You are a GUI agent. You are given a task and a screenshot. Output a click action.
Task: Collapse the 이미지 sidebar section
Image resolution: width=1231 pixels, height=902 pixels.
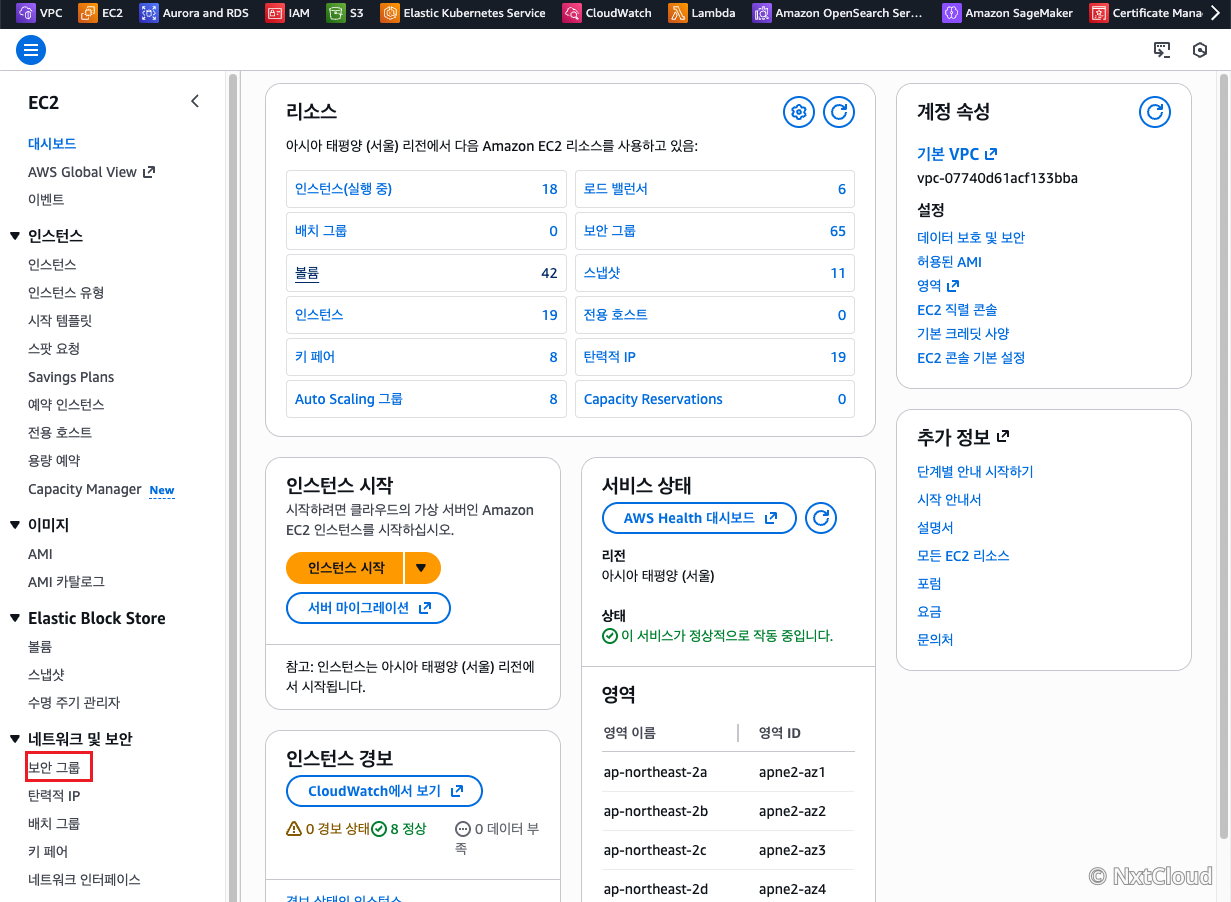click(x=15, y=525)
